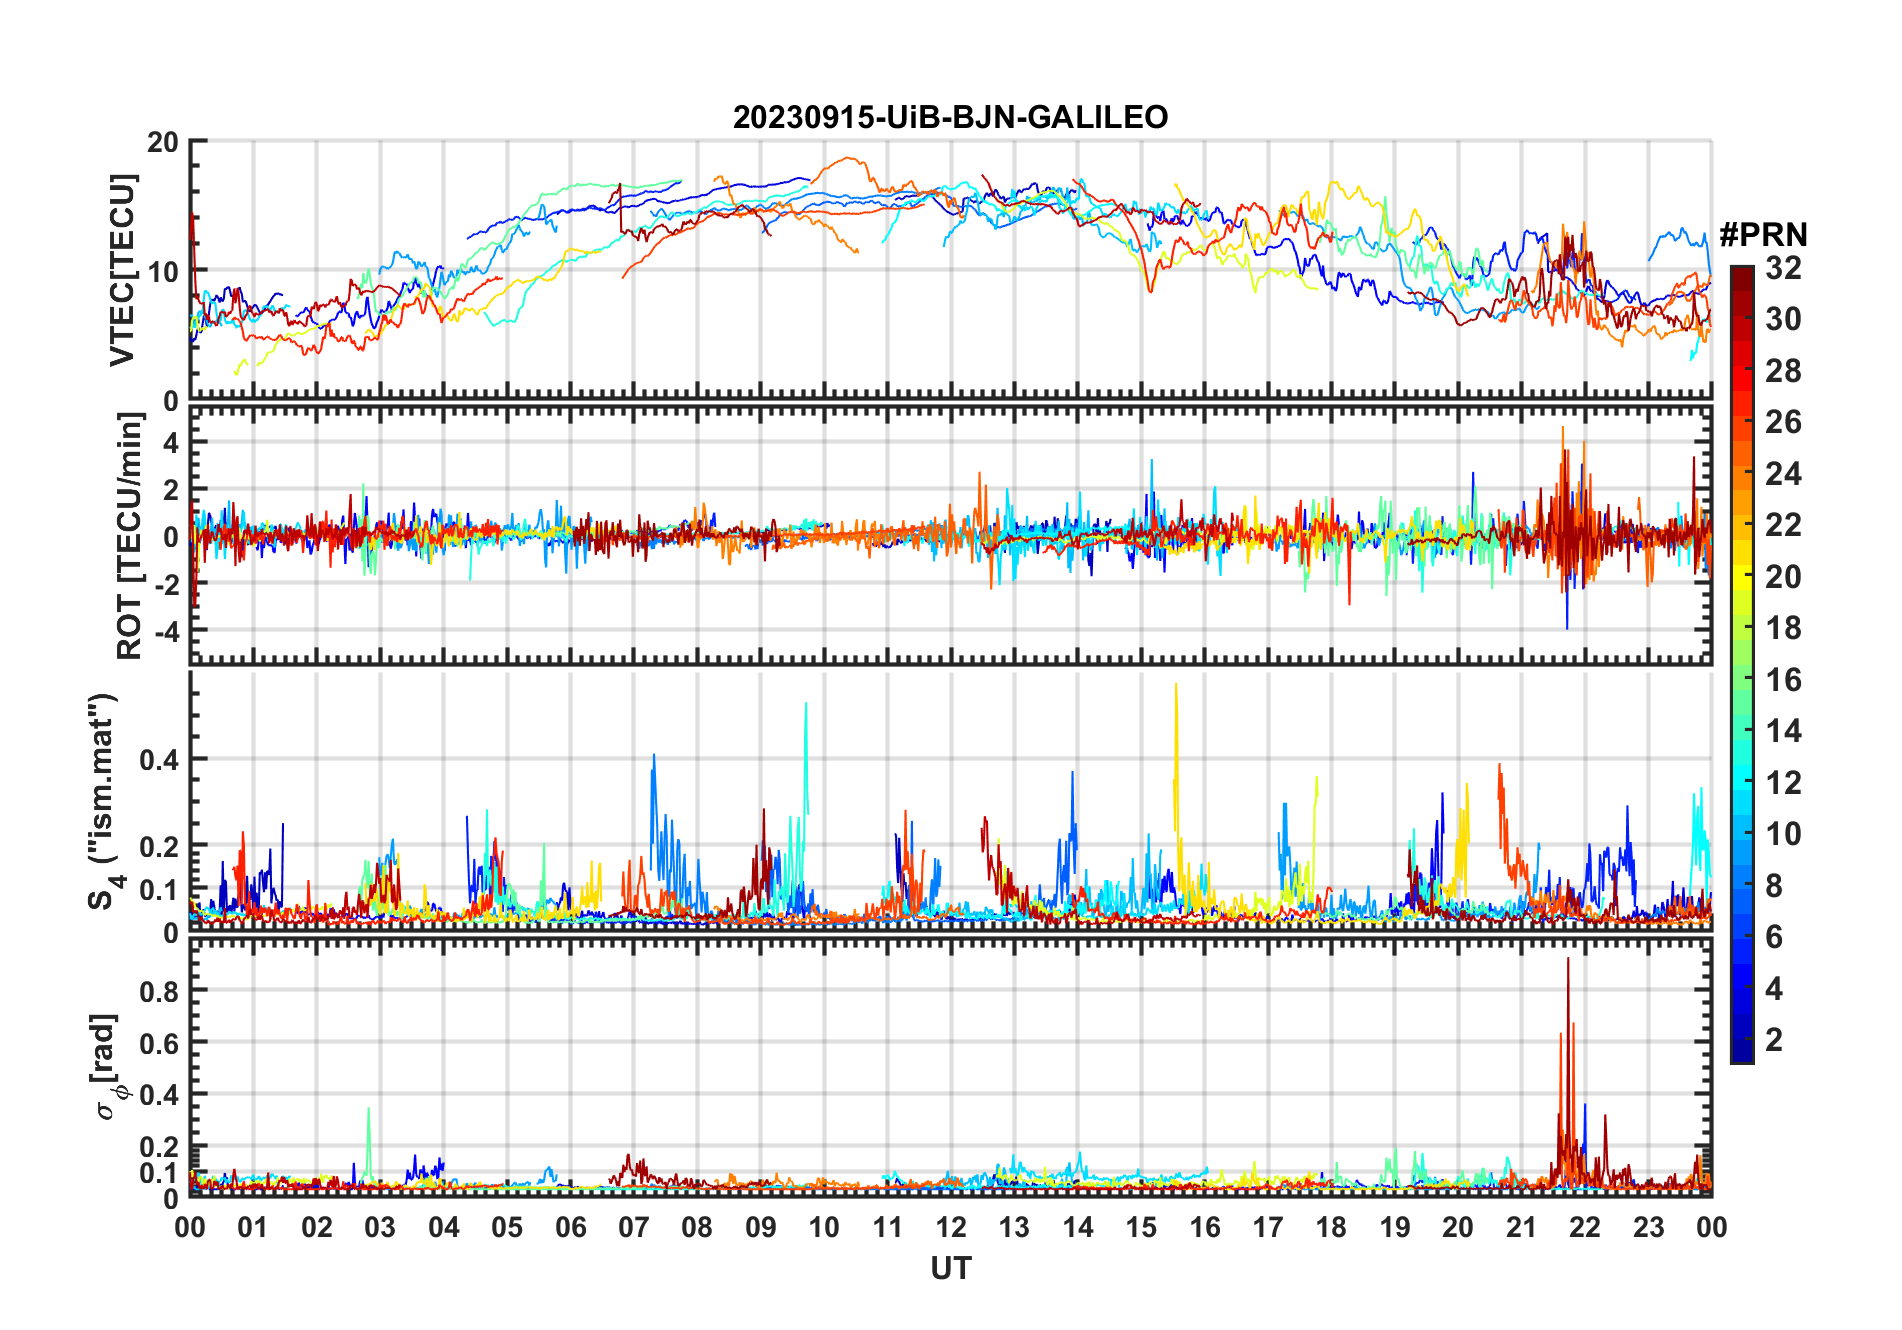The width and height of the screenshot is (1902, 1330).
Task: Click VTEC axis tick label 20
Action: tap(163, 142)
